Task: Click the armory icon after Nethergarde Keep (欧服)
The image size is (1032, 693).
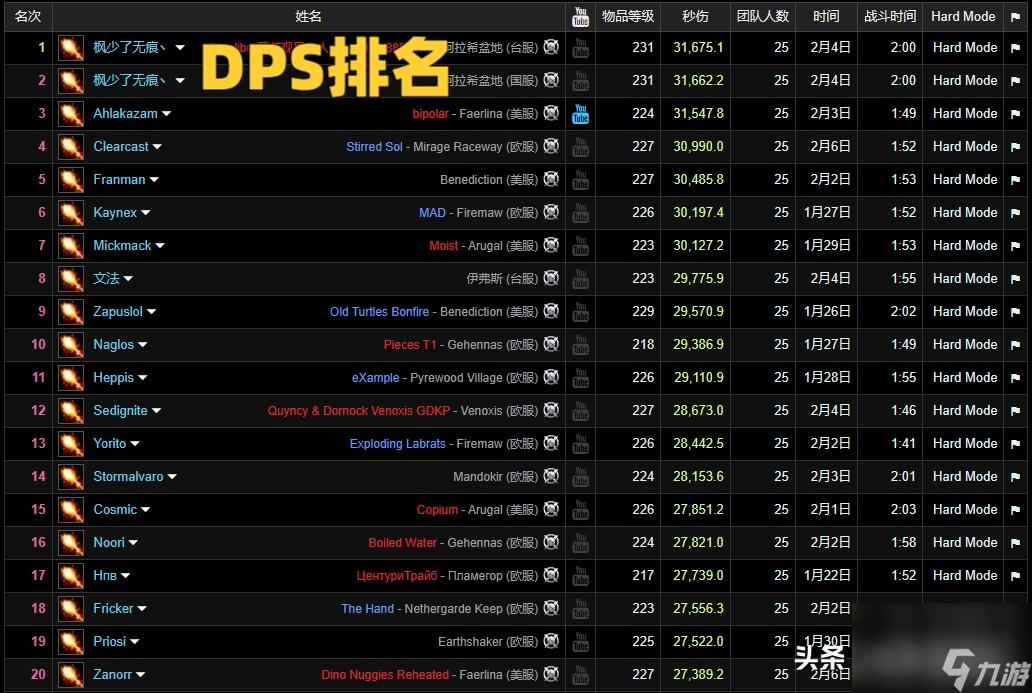Action: tap(552, 608)
